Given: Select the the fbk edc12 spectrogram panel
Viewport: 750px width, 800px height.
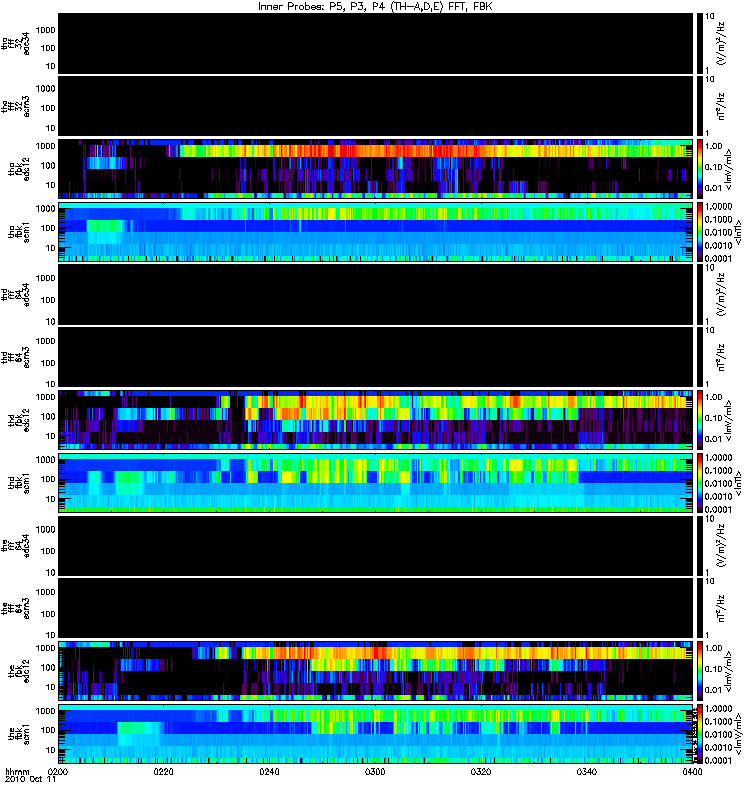Looking at the screenshot, I should point(375,671).
